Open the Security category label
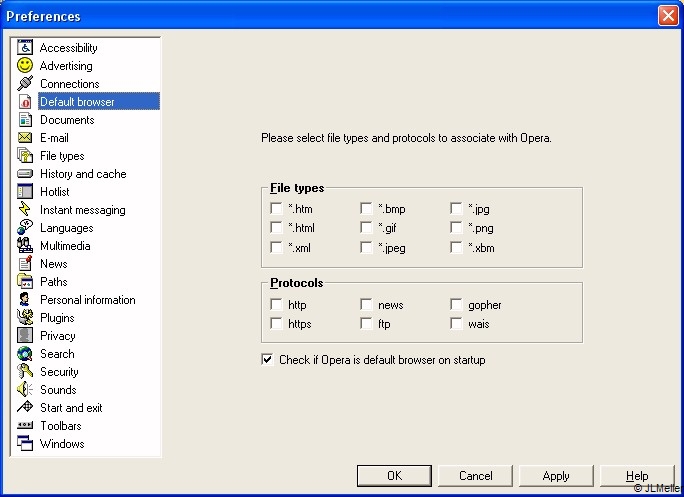The height and width of the screenshot is (497, 684). point(59,371)
